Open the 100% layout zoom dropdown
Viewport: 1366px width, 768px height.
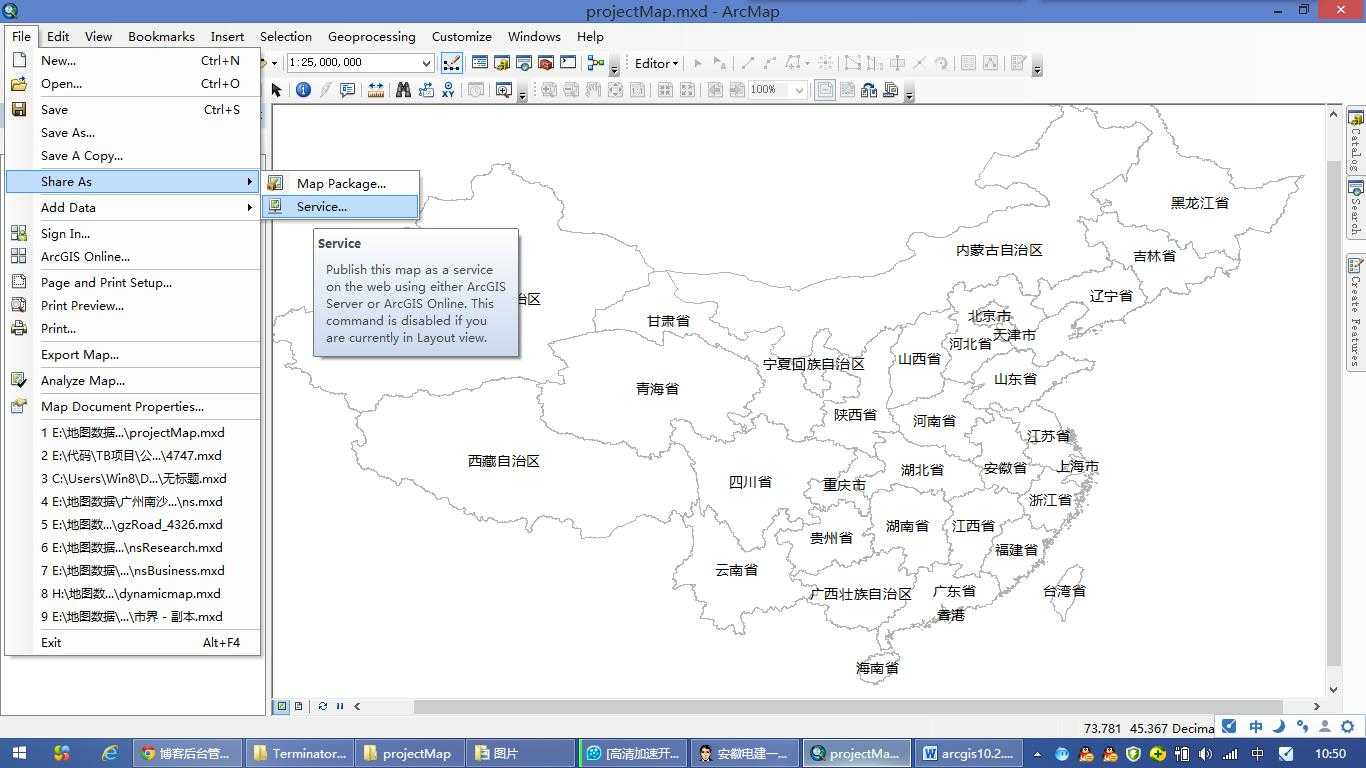(799, 90)
